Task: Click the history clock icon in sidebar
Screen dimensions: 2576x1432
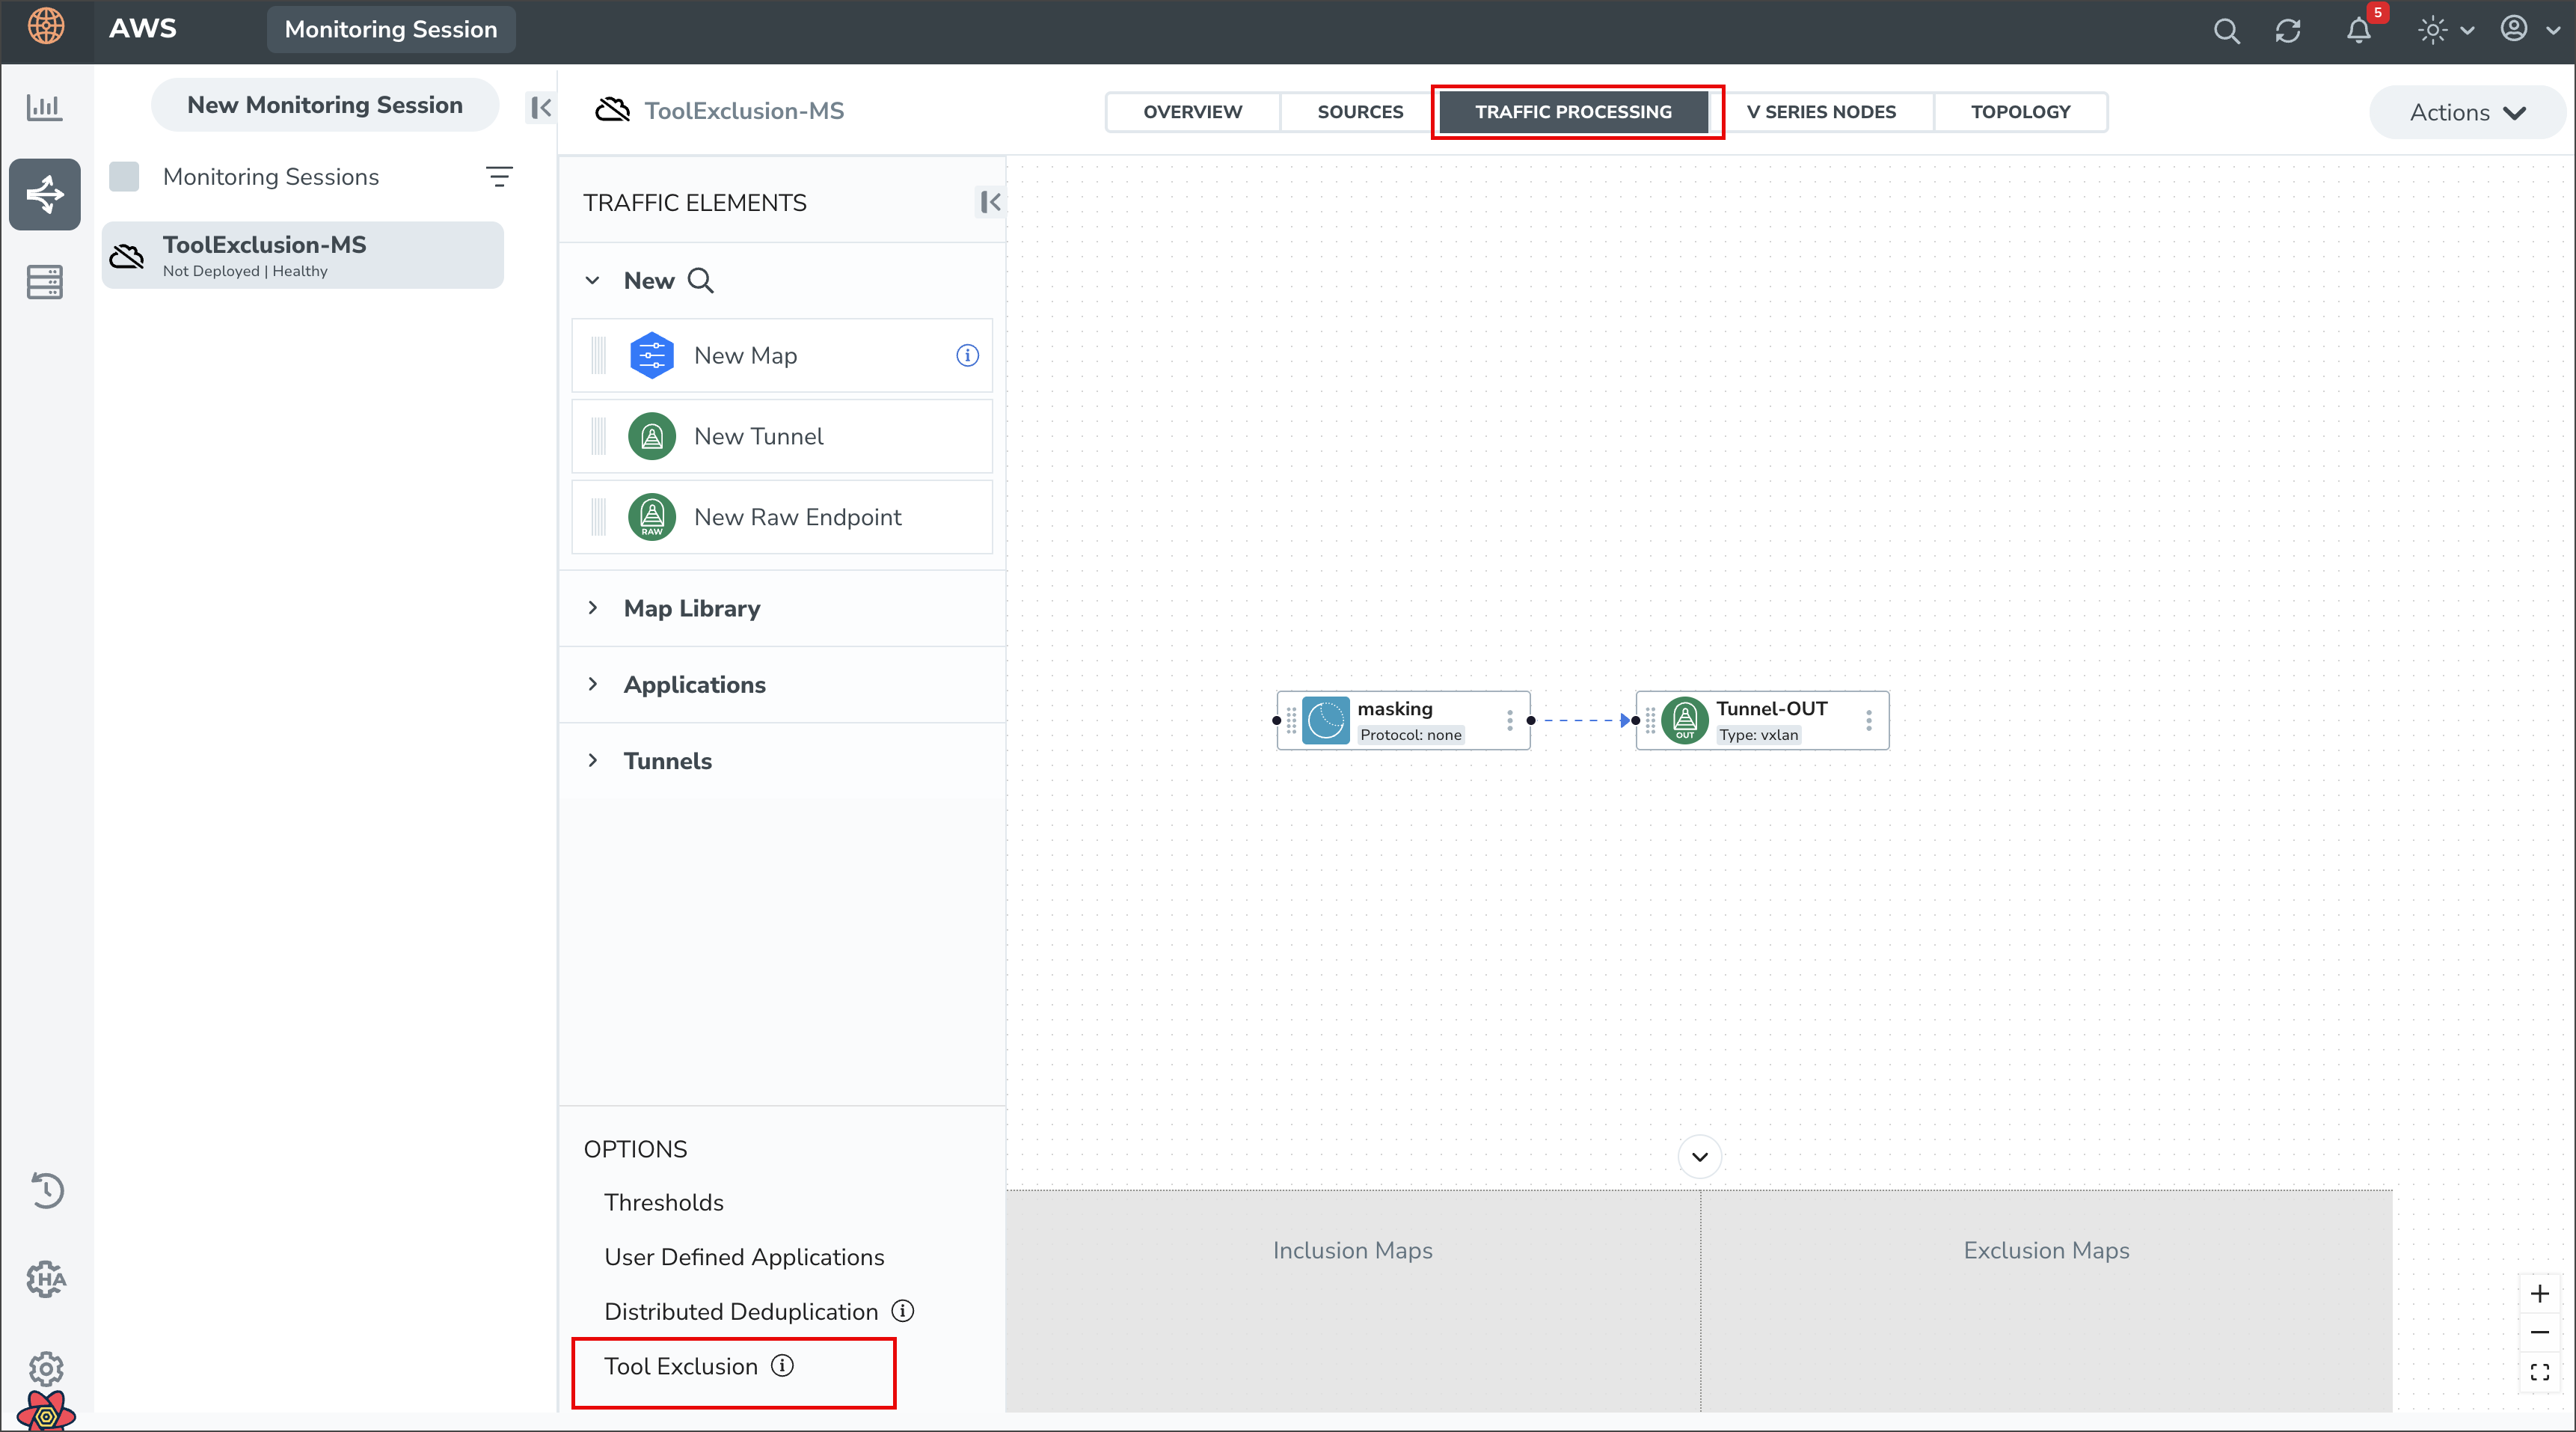Action: click(x=46, y=1190)
